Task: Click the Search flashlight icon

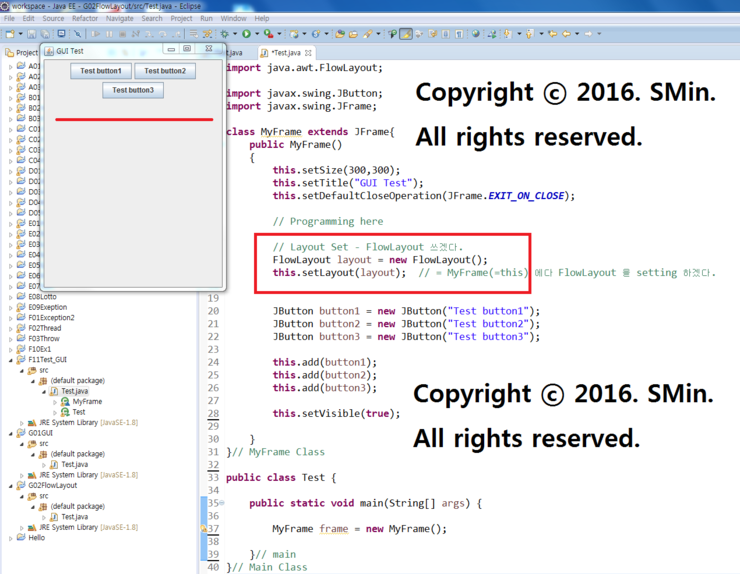Action: tap(367, 34)
